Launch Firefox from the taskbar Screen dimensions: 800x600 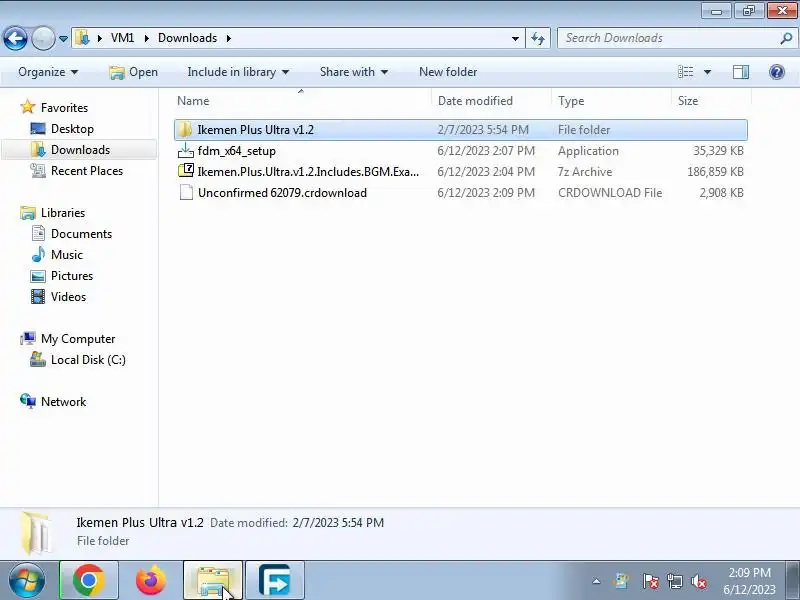tap(151, 580)
